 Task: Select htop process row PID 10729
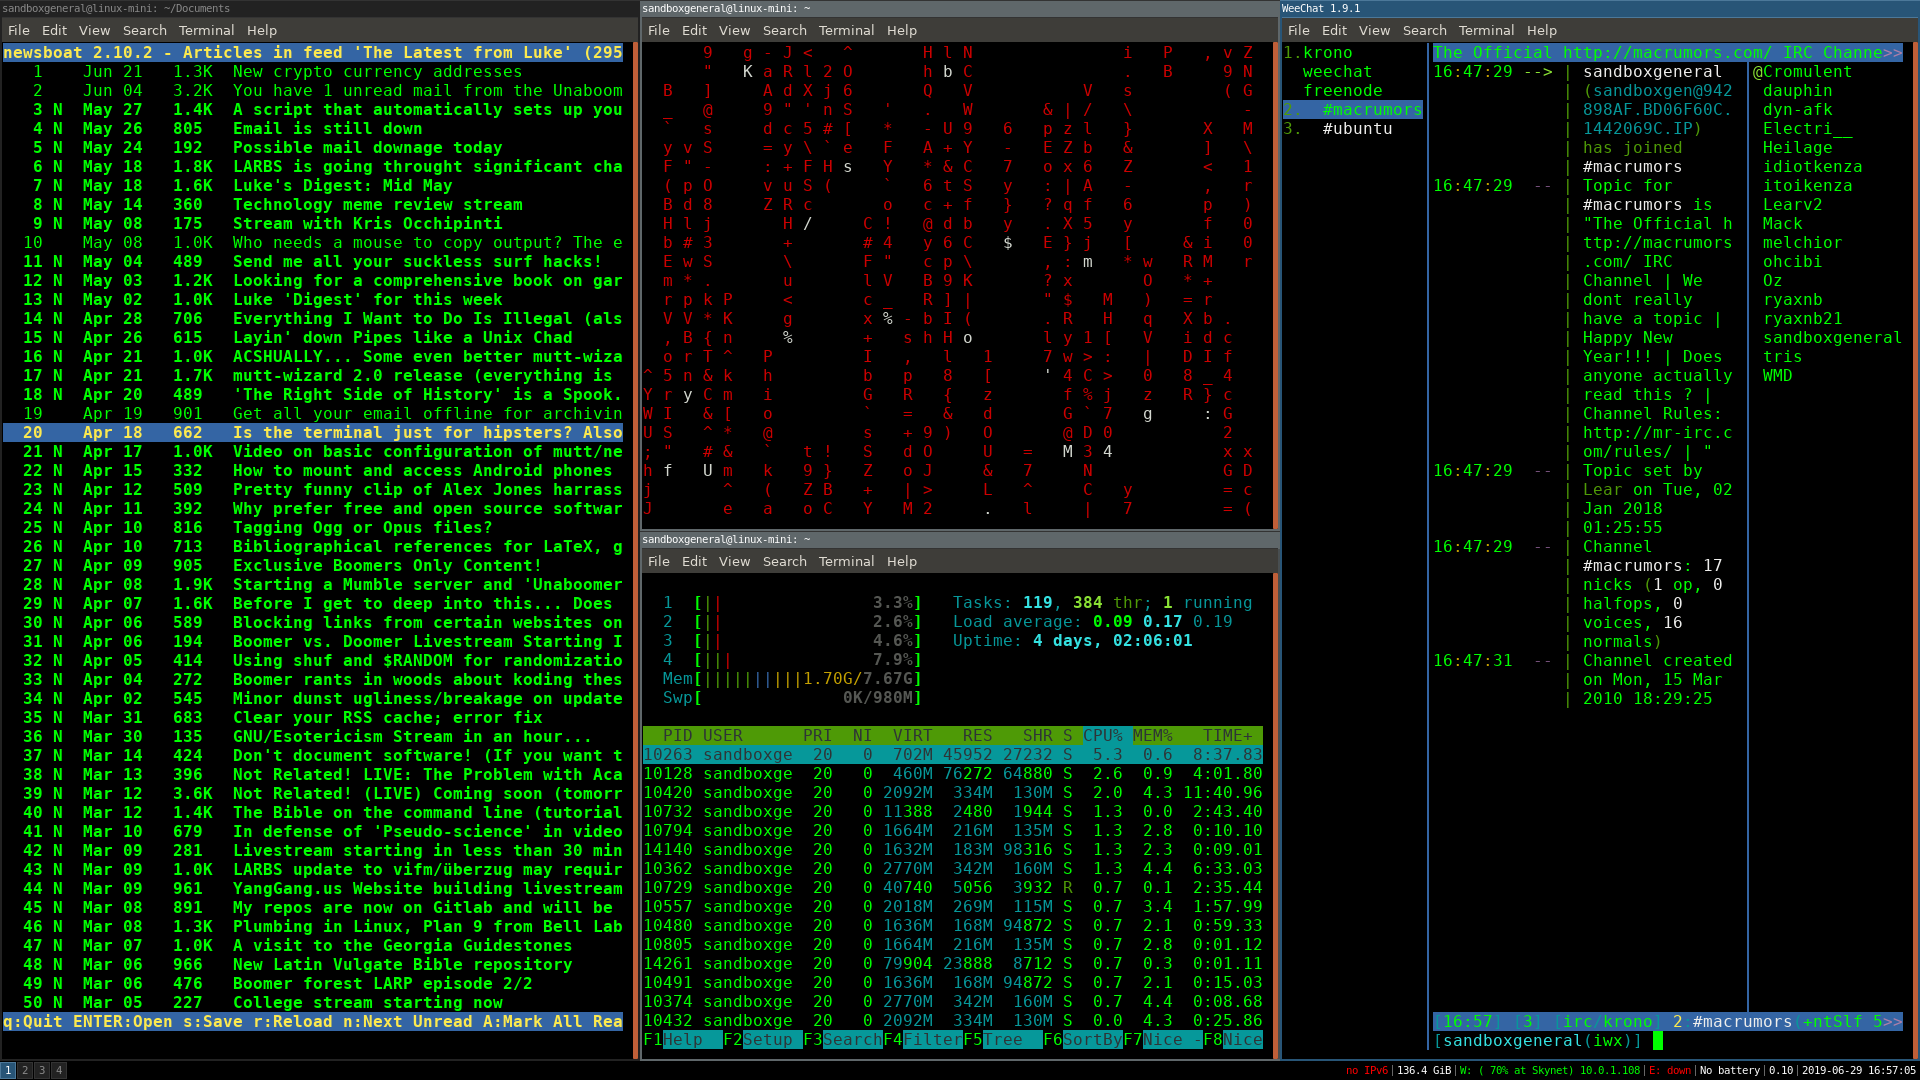coord(952,888)
